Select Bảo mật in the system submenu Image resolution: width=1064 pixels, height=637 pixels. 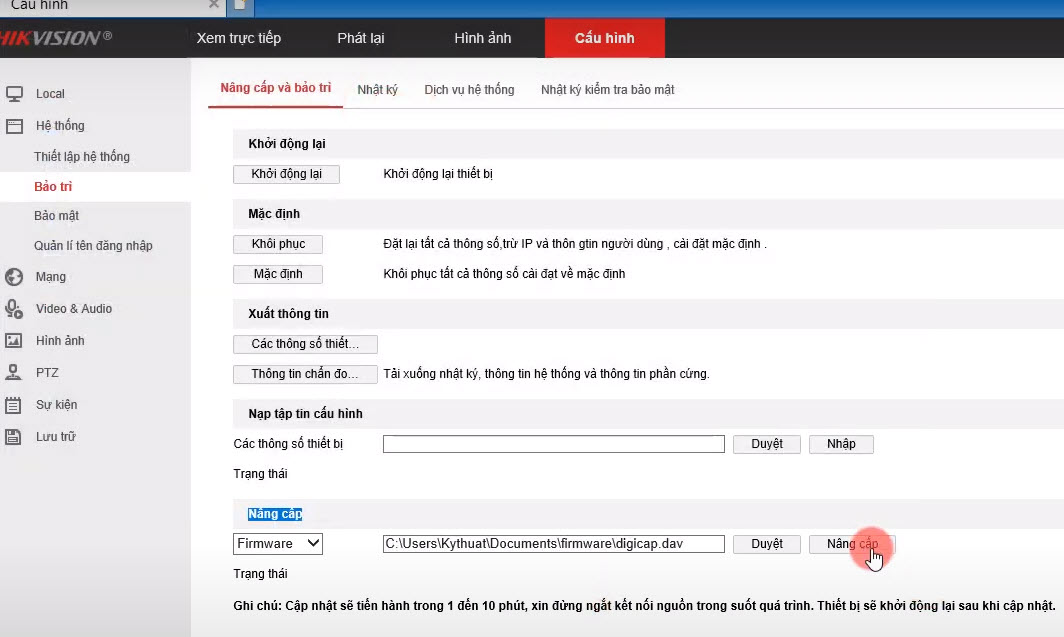click(x=56, y=216)
